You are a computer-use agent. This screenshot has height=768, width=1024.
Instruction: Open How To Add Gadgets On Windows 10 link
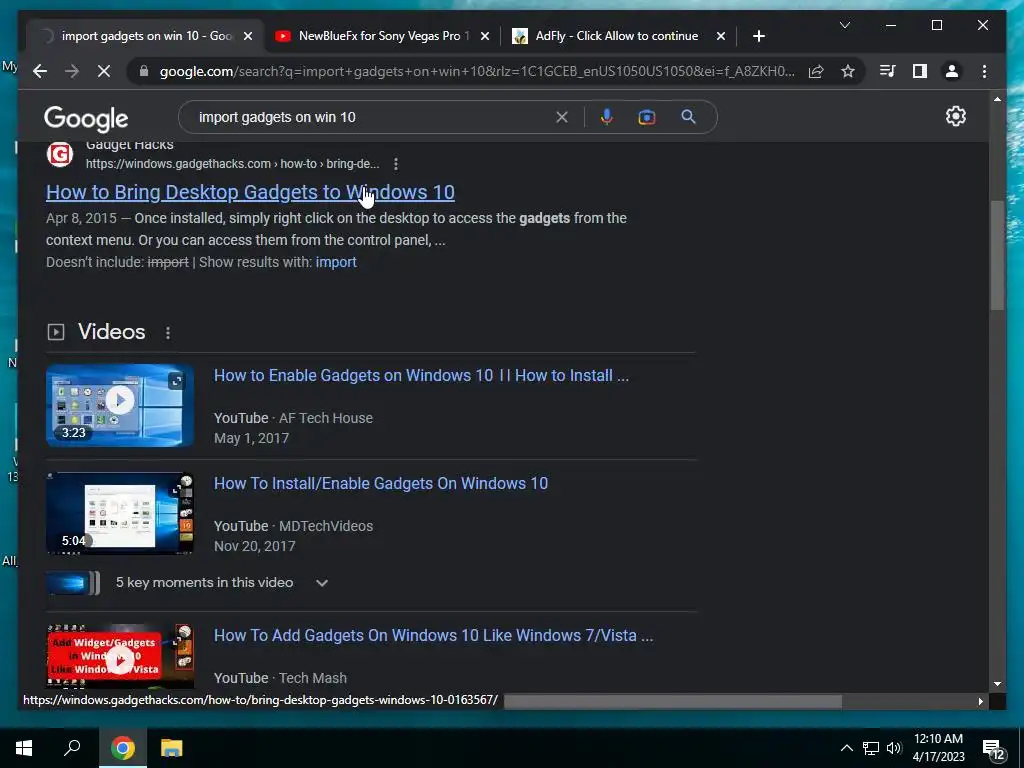[434, 635]
